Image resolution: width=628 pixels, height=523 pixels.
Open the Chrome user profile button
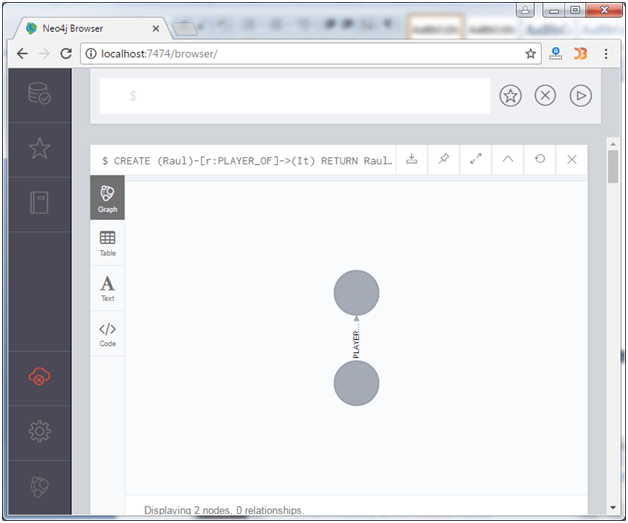(x=525, y=10)
